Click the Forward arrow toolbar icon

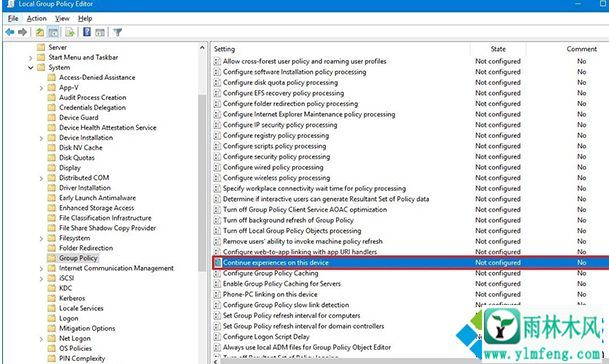click(x=23, y=32)
